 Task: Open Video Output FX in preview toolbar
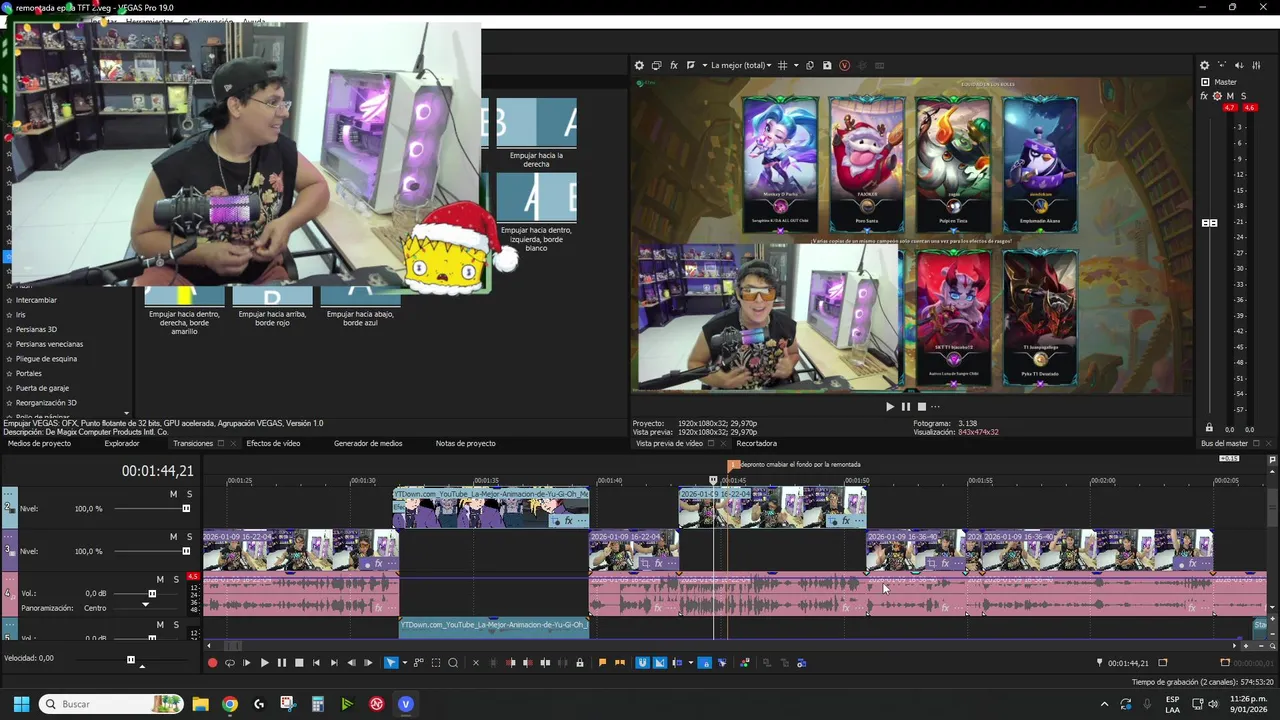[x=674, y=65]
